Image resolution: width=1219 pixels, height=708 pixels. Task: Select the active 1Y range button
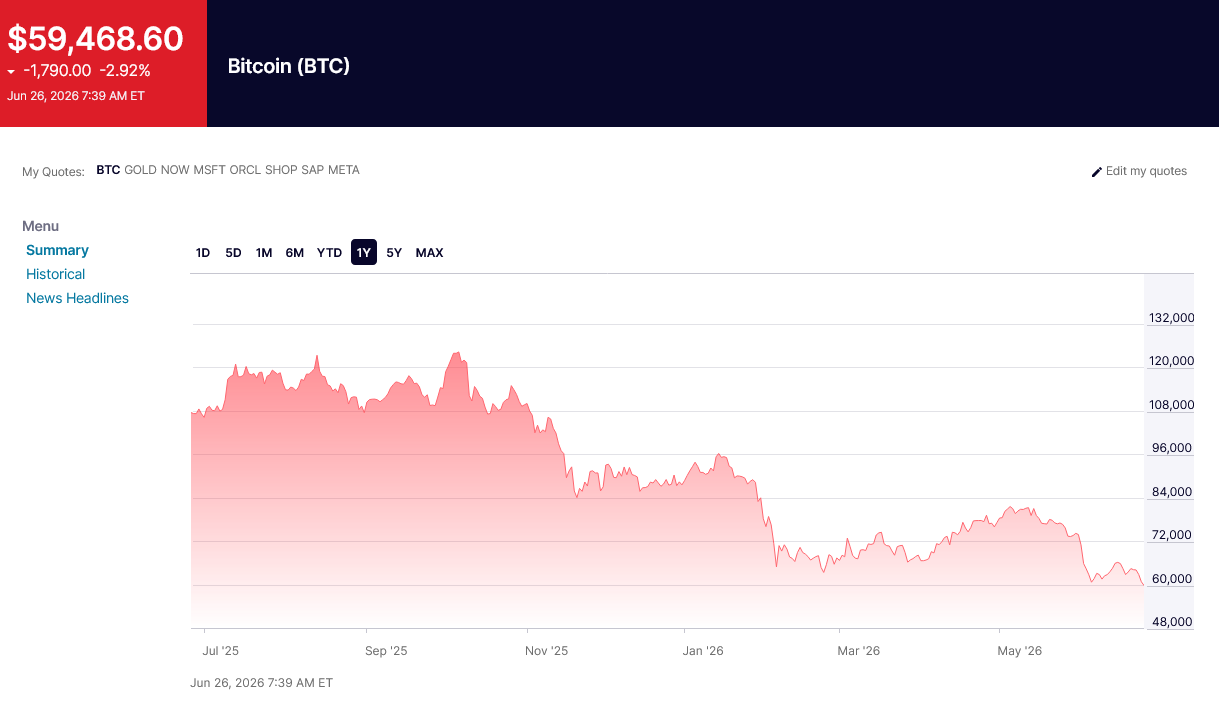[x=364, y=253]
